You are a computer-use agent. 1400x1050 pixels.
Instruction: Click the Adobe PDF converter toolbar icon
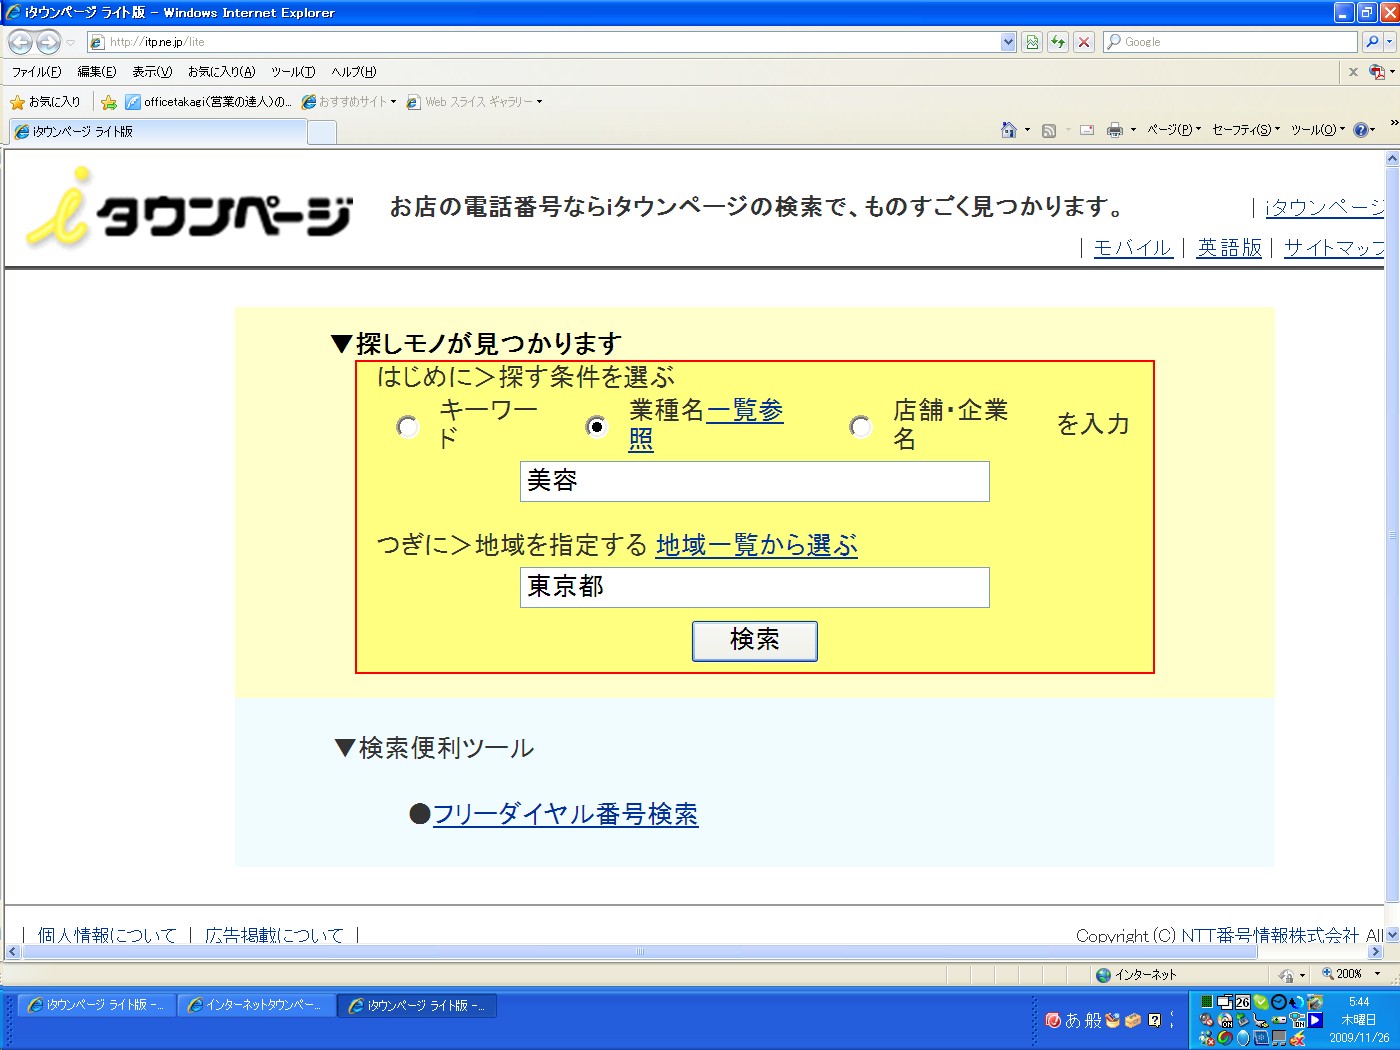click(1377, 72)
